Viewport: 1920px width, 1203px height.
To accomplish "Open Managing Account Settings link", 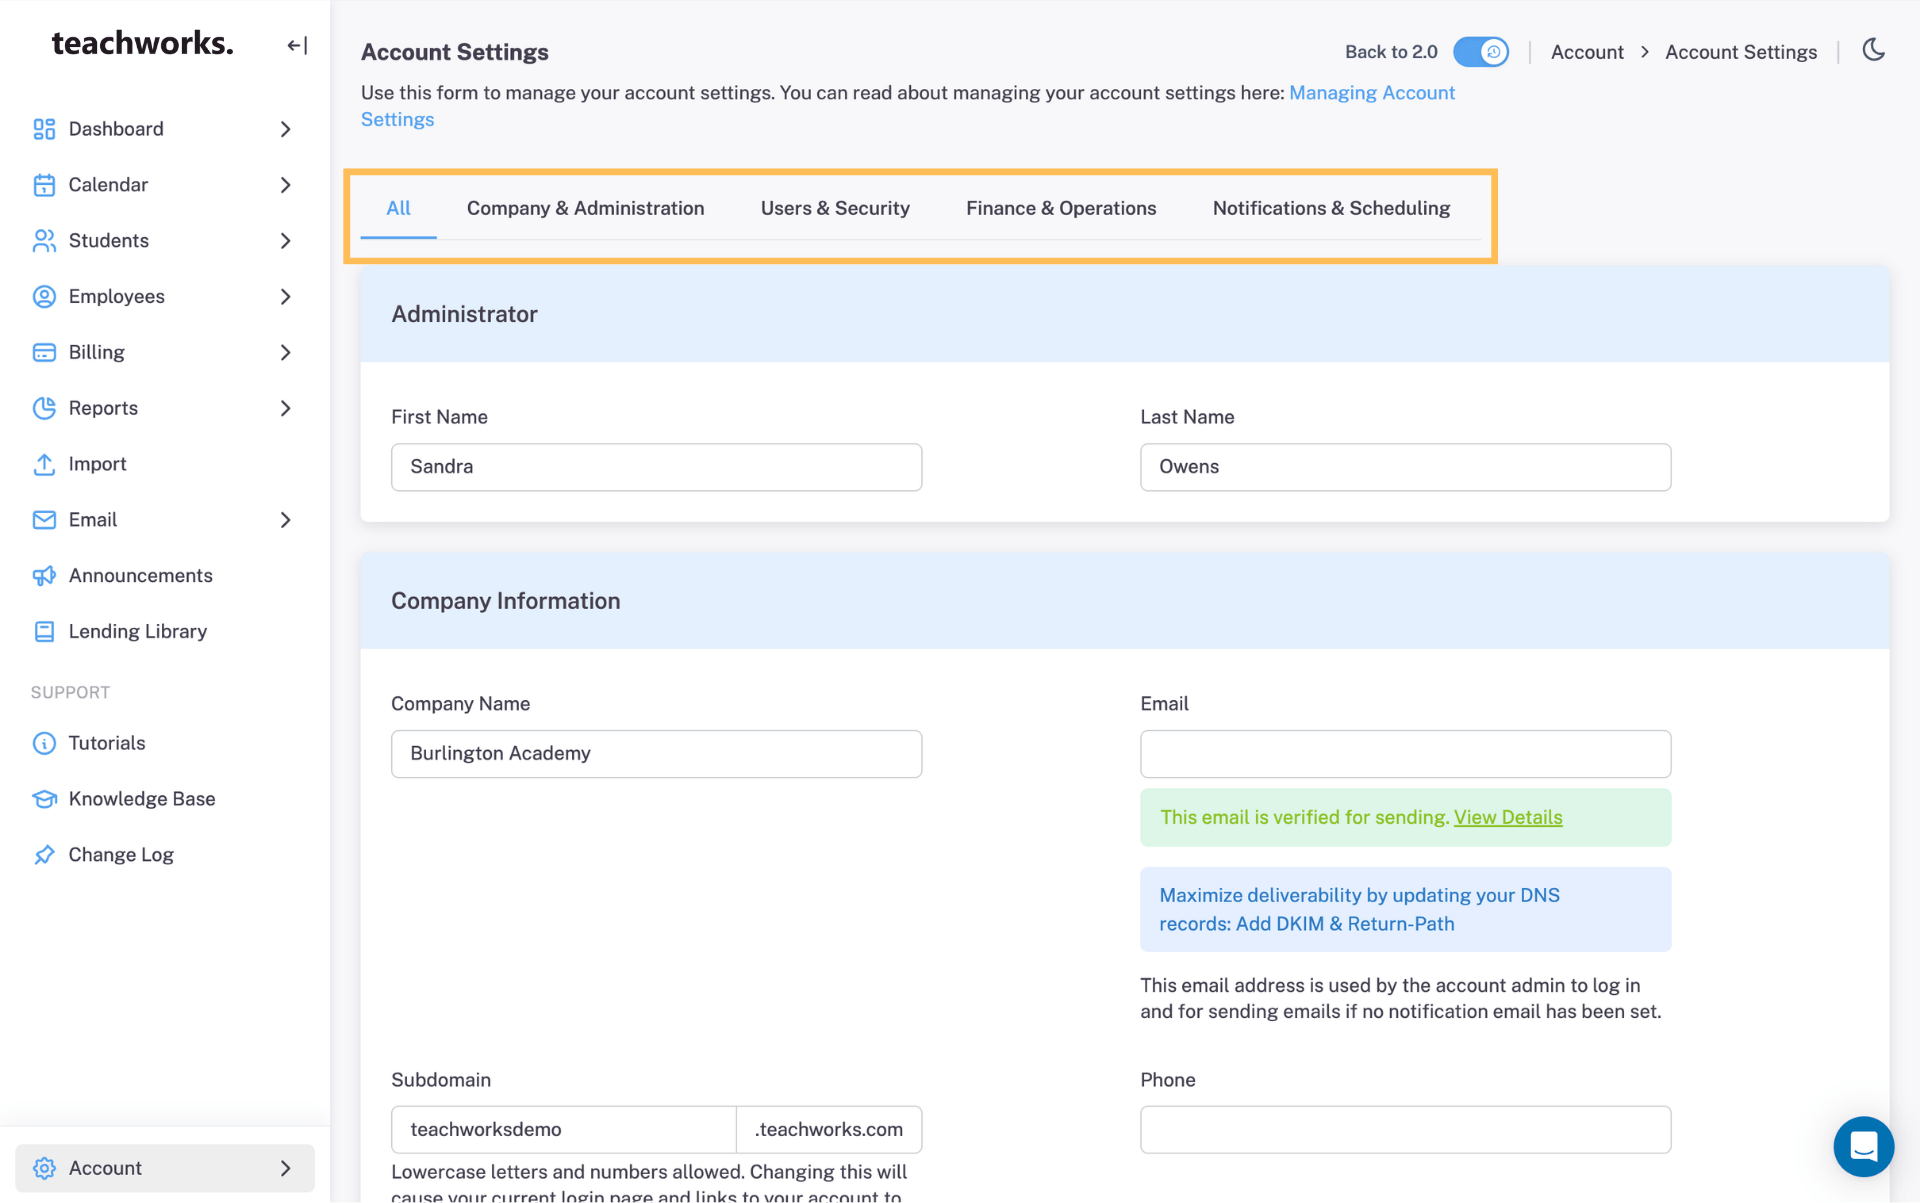I will coord(1372,93).
